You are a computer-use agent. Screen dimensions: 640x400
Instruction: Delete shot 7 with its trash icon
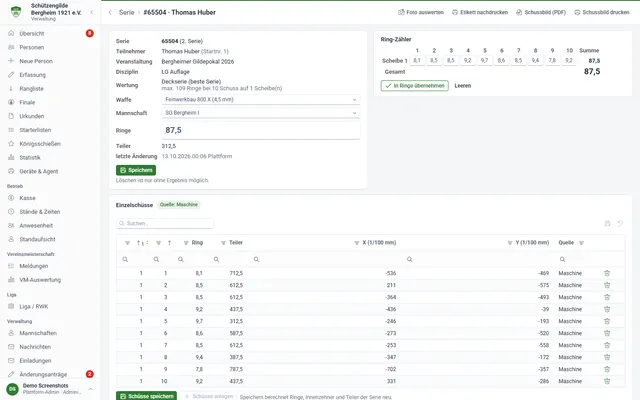(607, 345)
